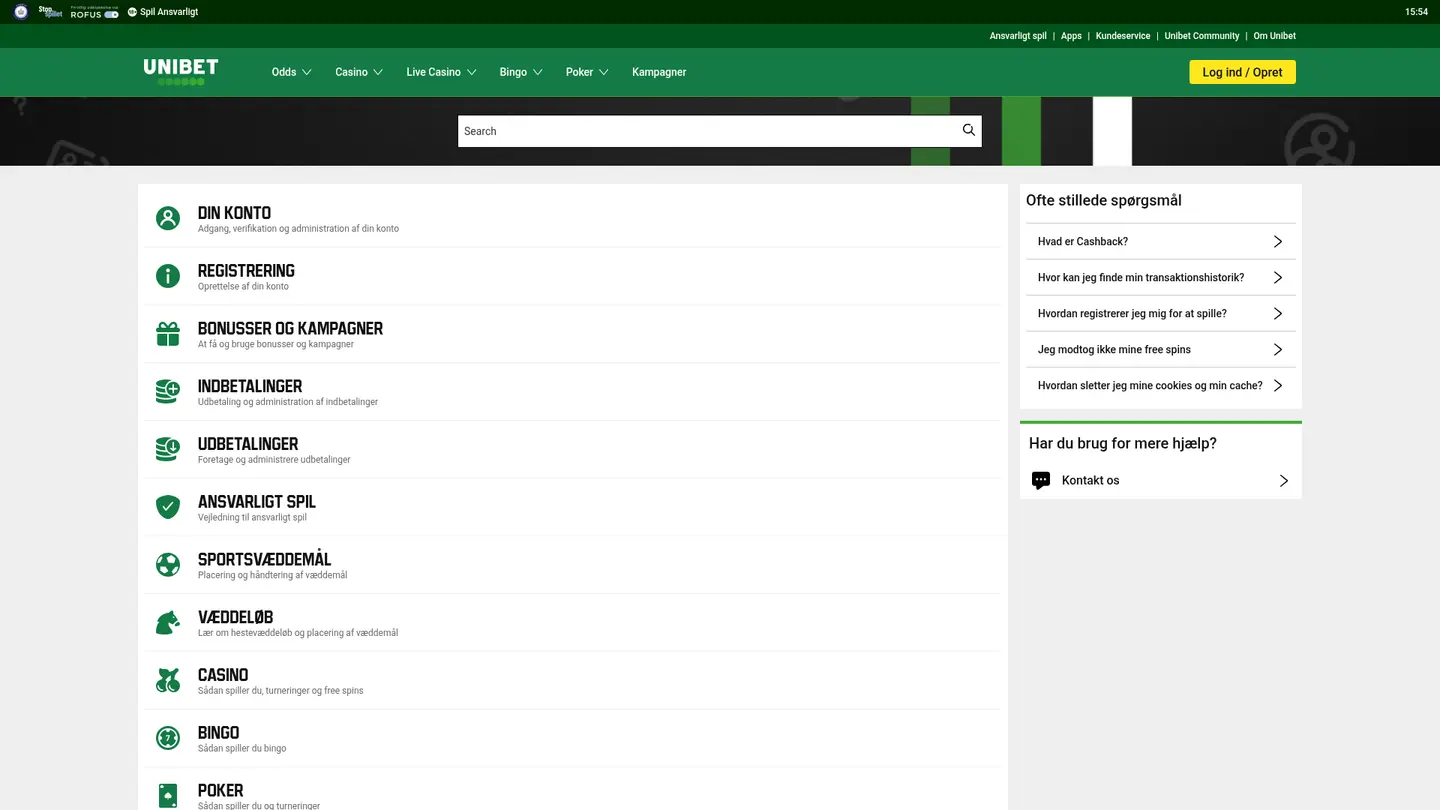This screenshot has width=1440, height=810.
Task: Open the Ansvarligt spil top link
Action: tap(1018, 36)
